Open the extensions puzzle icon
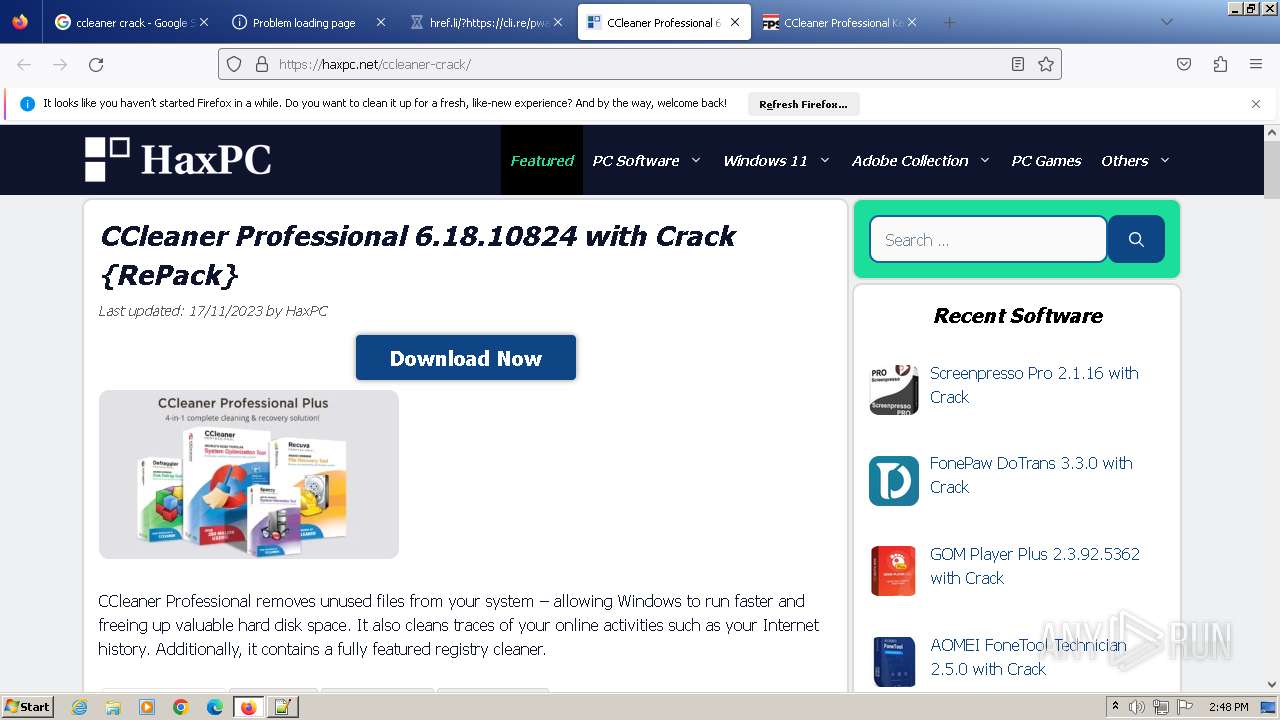Image resolution: width=1280 pixels, height=720 pixels. [1220, 64]
